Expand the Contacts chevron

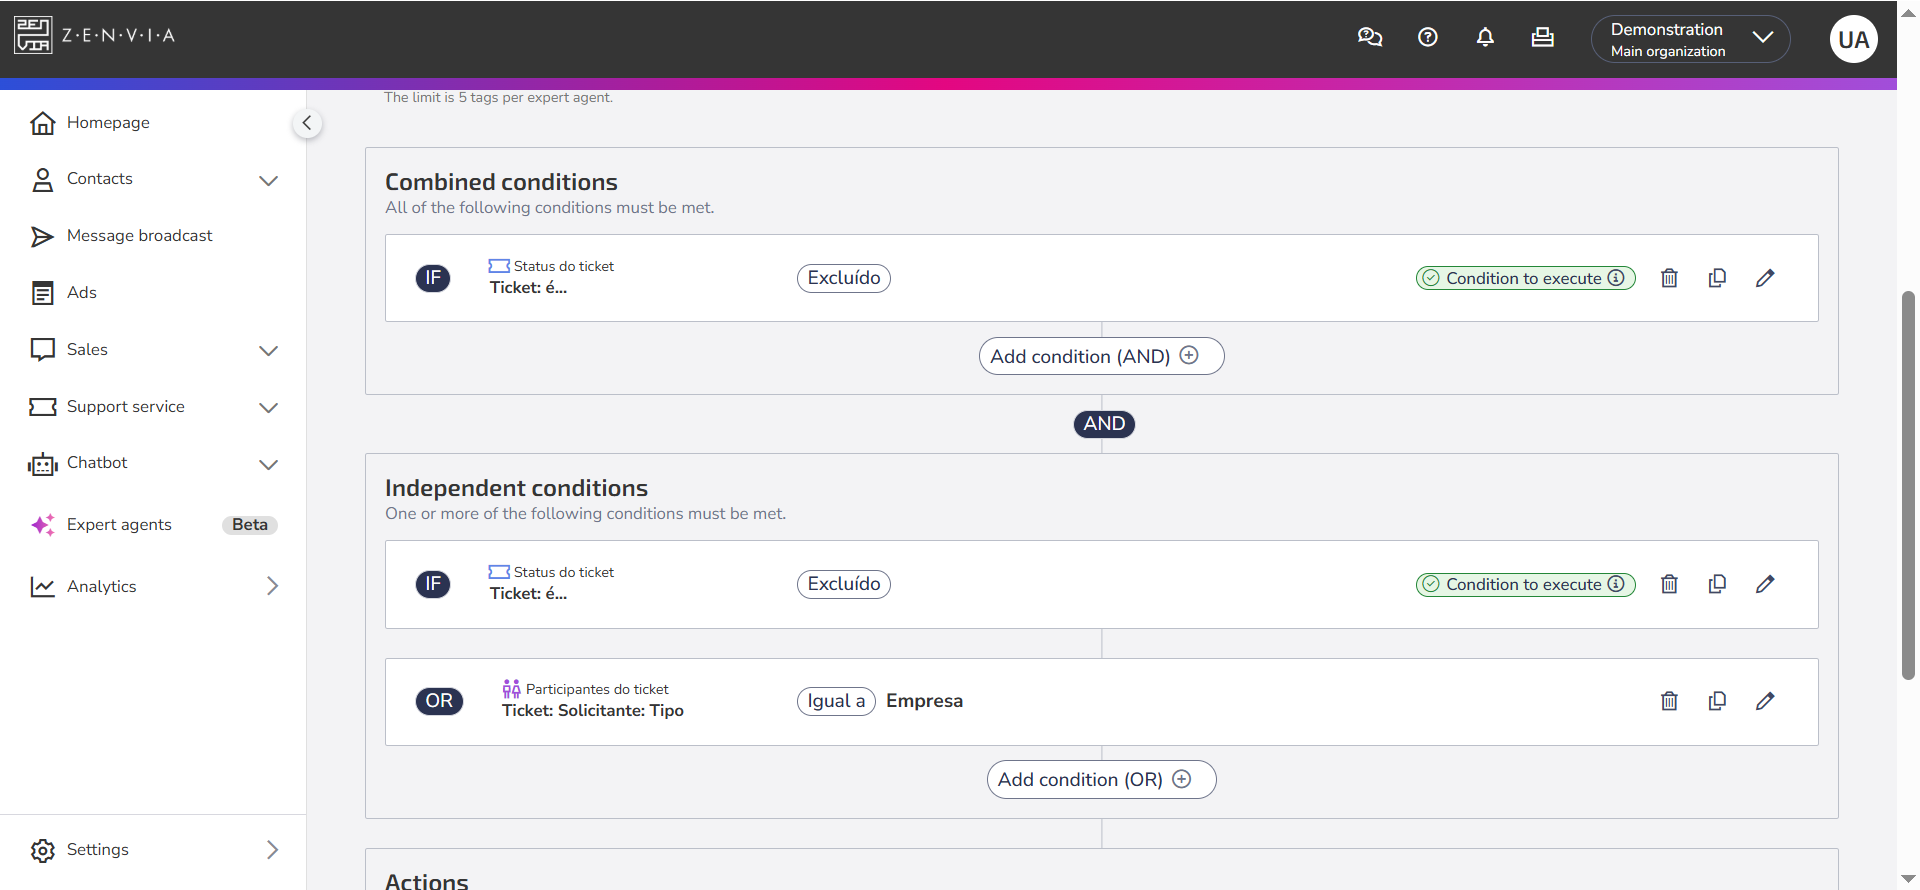pyautogui.click(x=268, y=180)
